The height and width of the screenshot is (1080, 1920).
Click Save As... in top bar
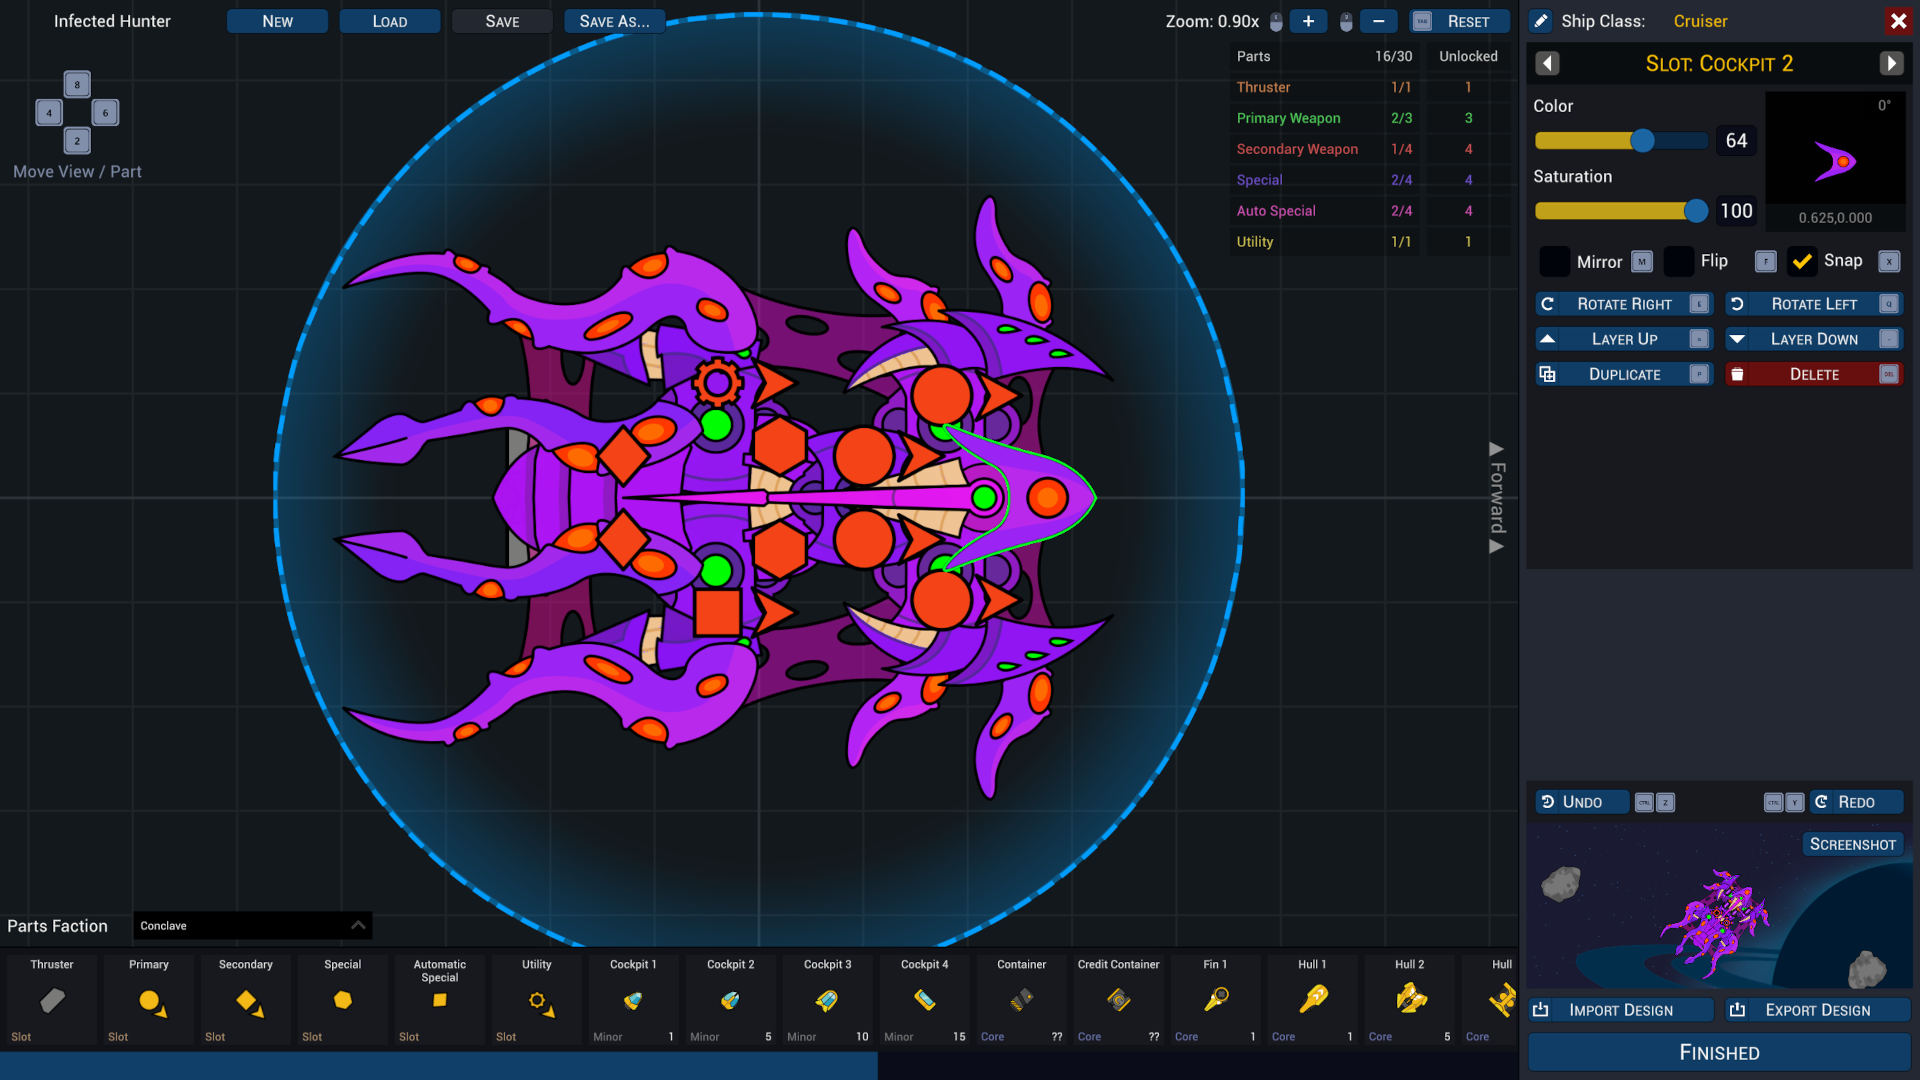click(614, 21)
